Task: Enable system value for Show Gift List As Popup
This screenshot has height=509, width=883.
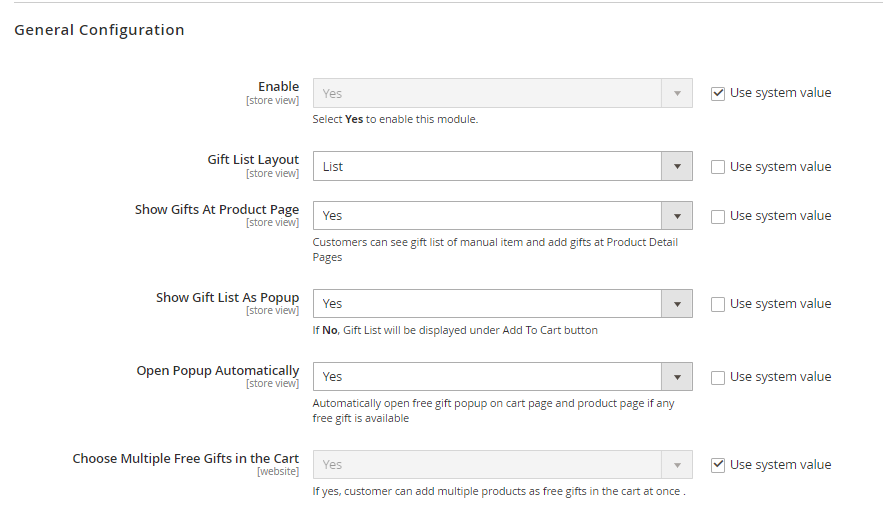Action: pyautogui.click(x=718, y=304)
